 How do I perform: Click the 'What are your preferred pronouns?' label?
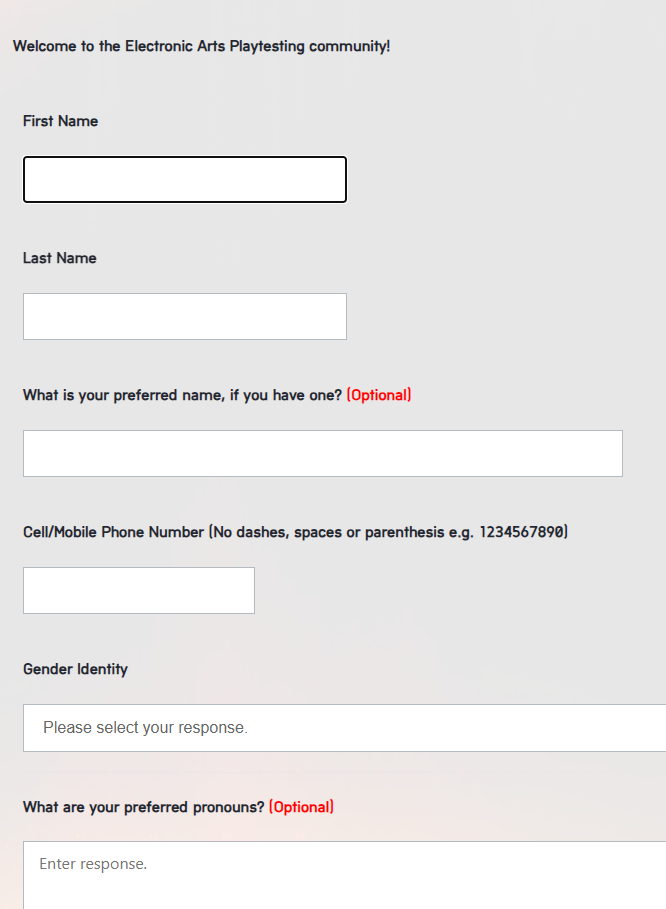click(x=144, y=807)
